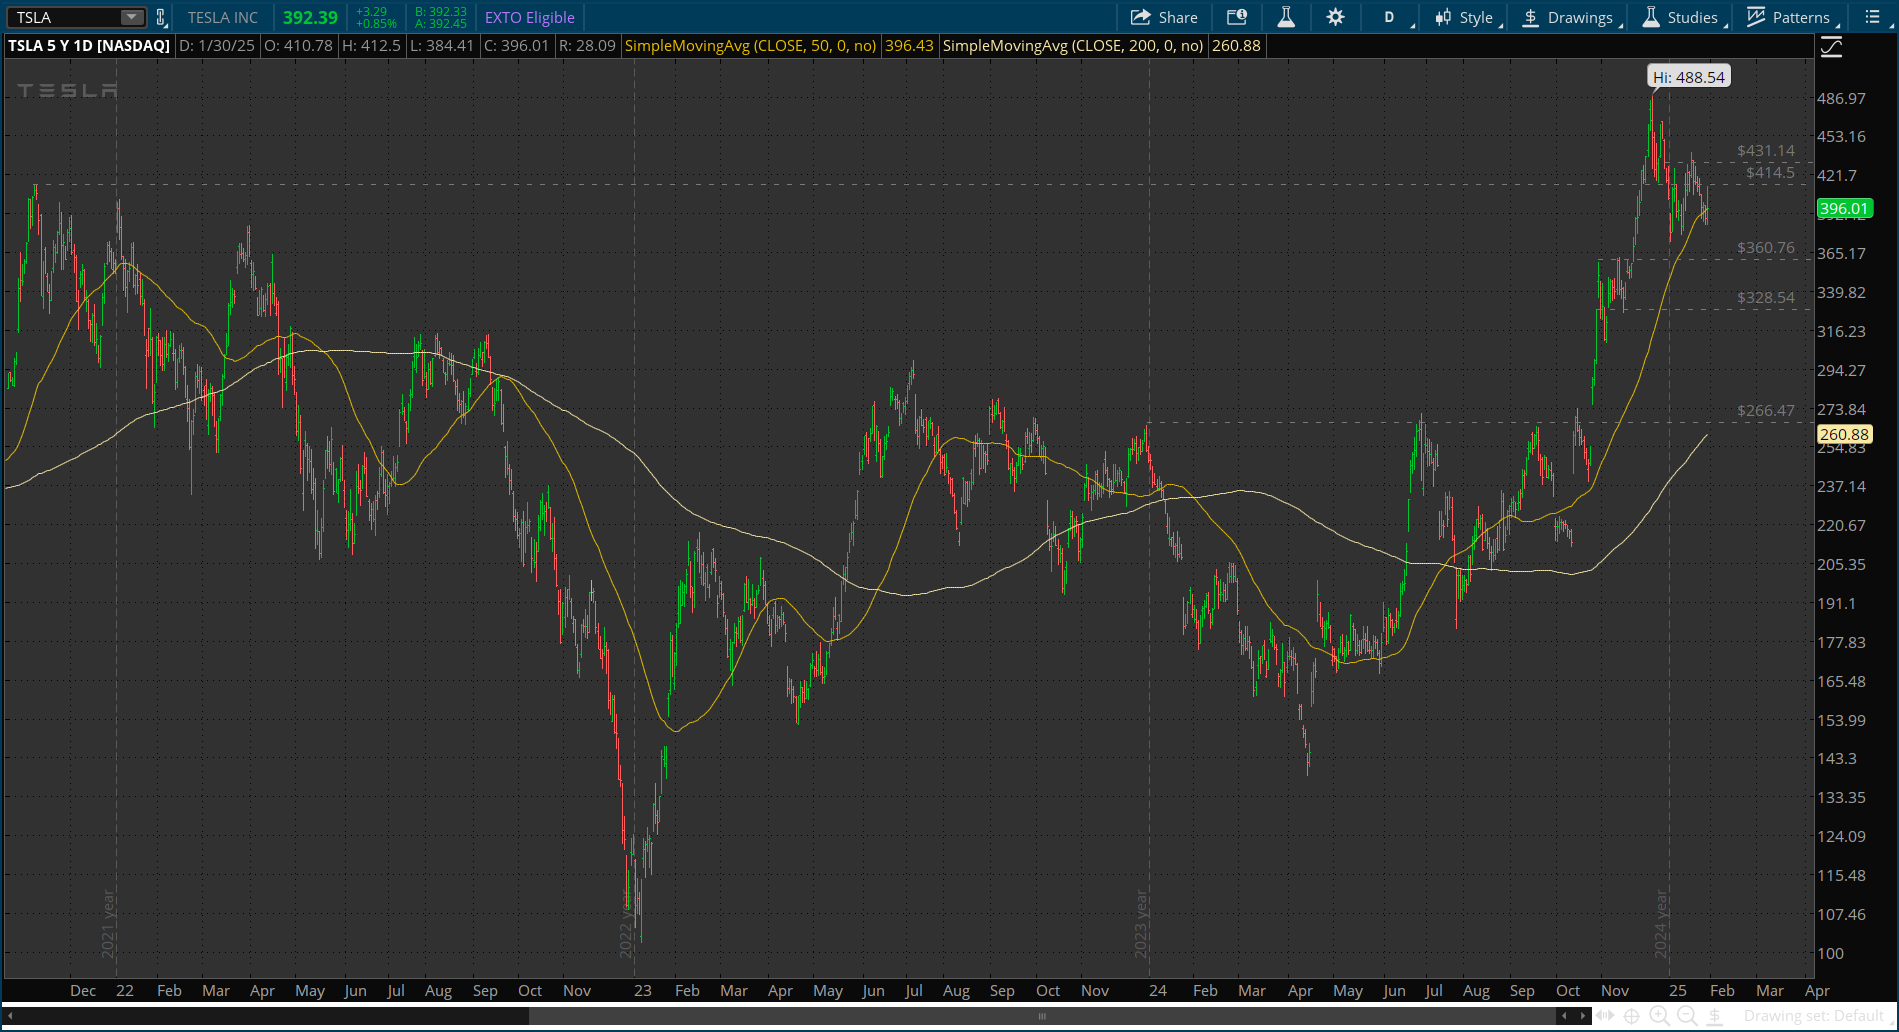Click the O: 410.78 open value

(298, 45)
